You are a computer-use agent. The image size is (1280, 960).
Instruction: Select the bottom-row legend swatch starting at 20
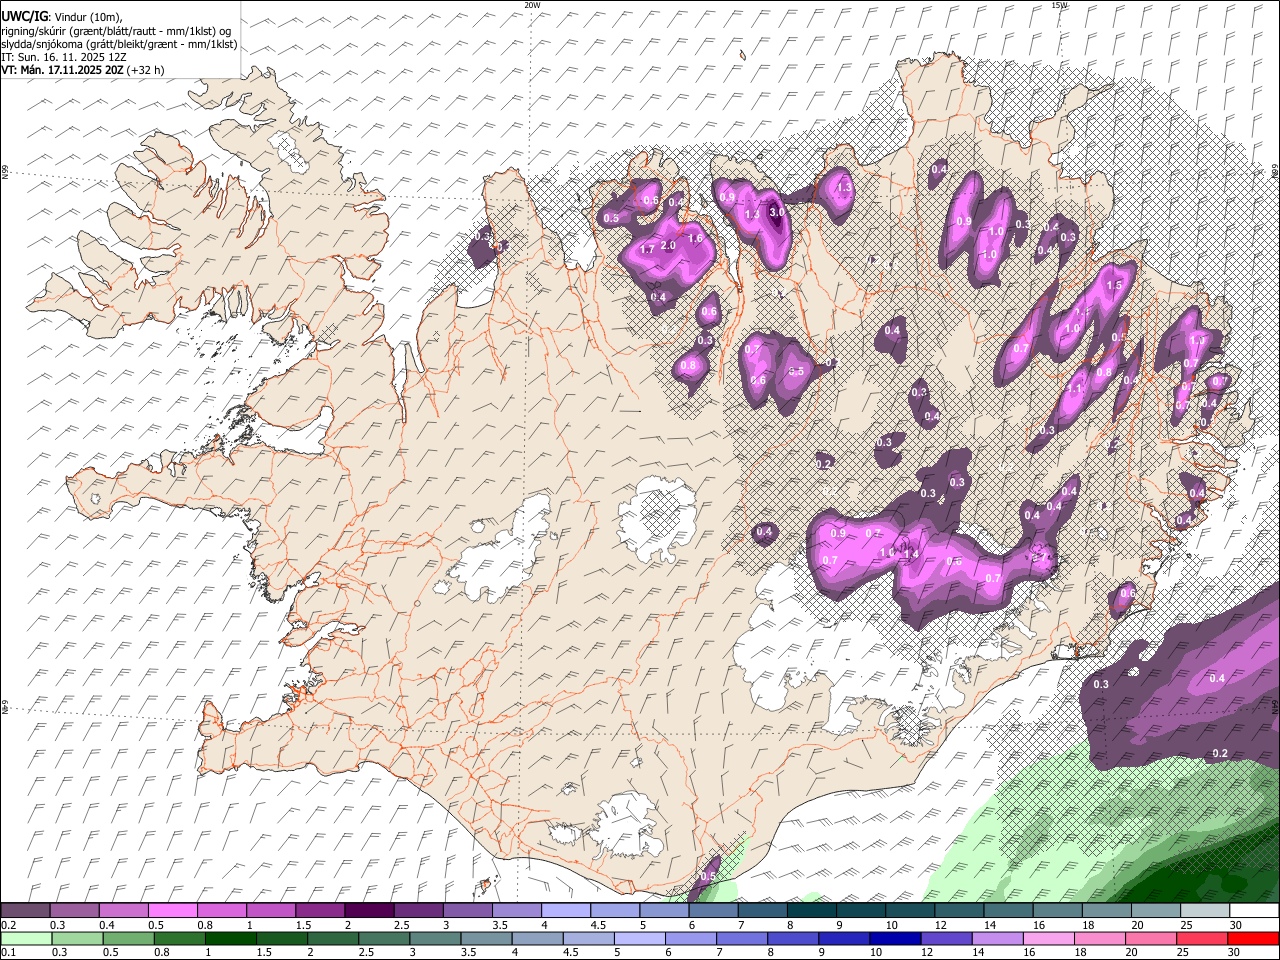click(x=1149, y=939)
